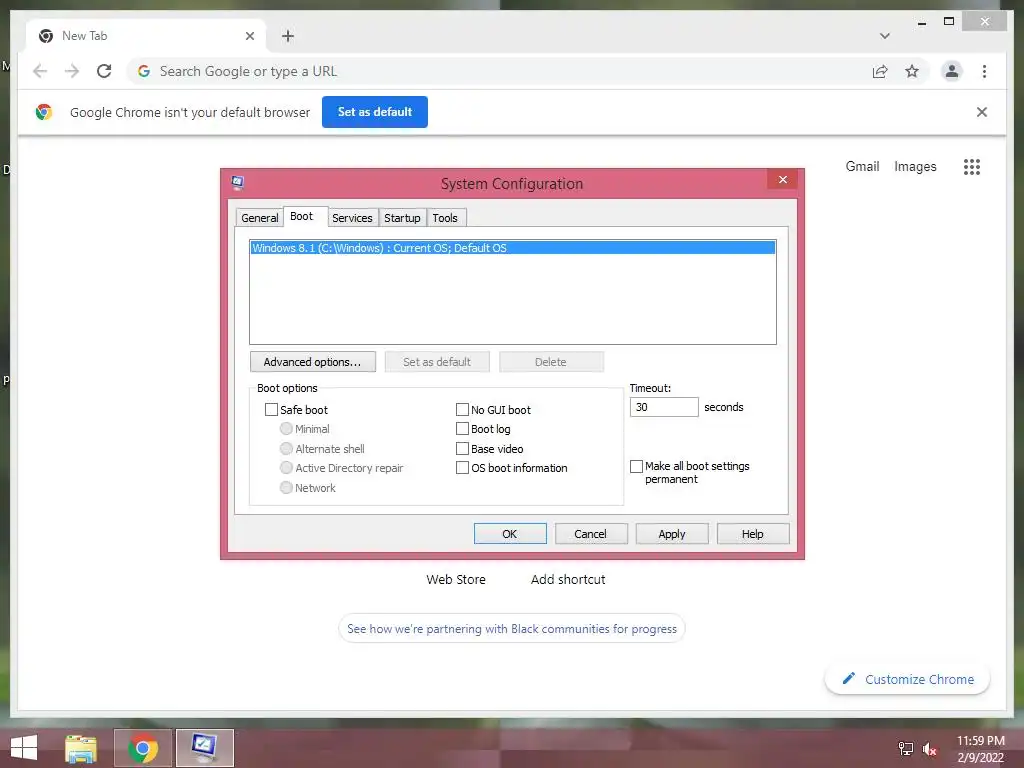Select the New Tab browser tab

(146, 36)
